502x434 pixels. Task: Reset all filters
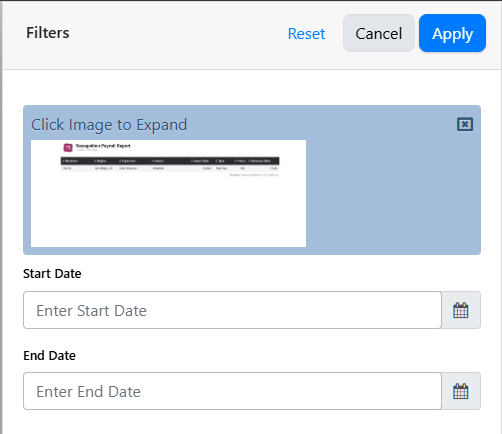[306, 33]
